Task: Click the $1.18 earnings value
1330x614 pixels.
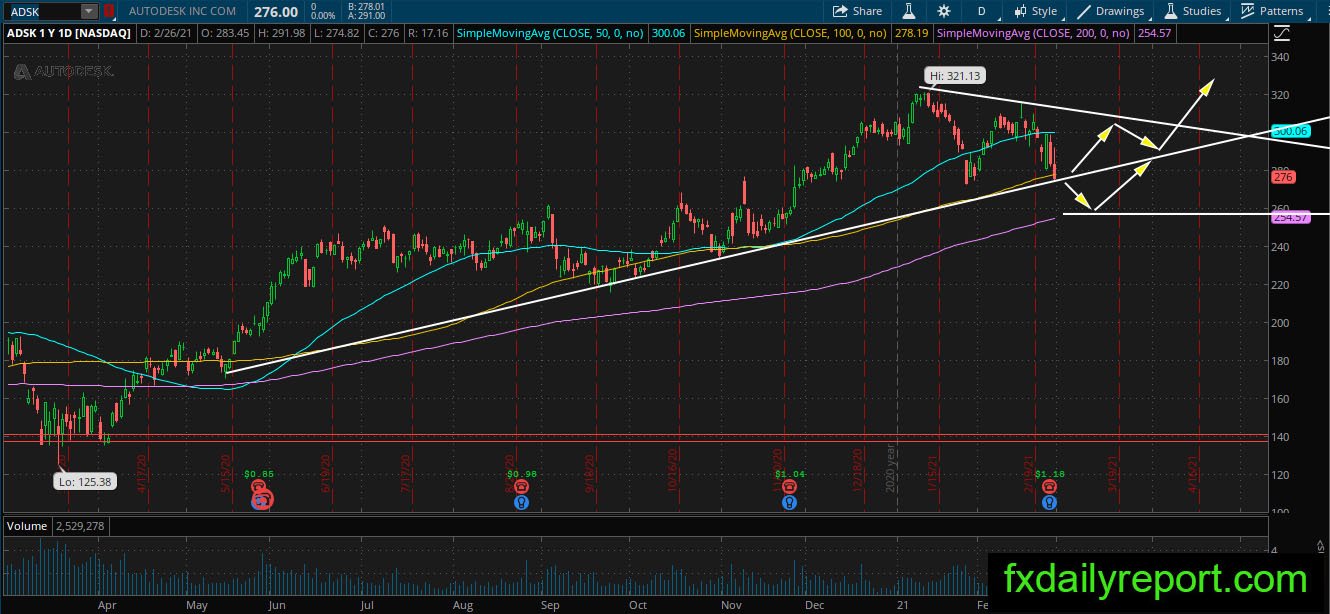Action: pyautogui.click(x=1050, y=473)
